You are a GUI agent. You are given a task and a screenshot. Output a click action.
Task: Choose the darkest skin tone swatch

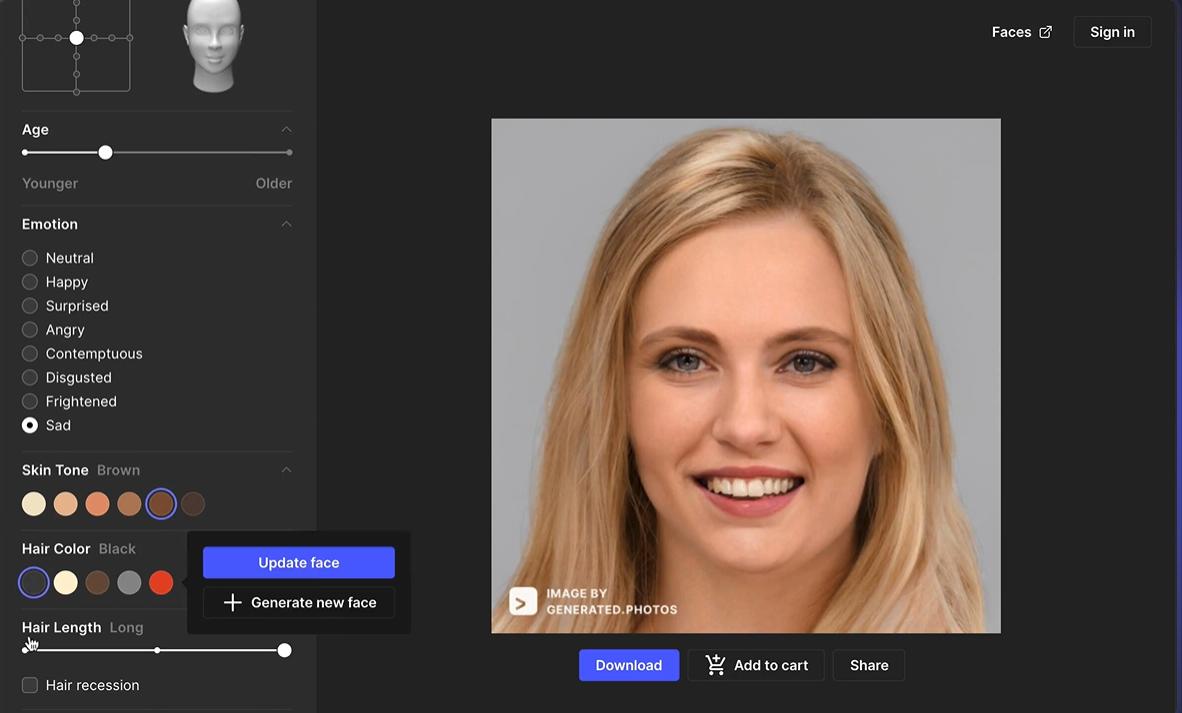click(x=193, y=504)
